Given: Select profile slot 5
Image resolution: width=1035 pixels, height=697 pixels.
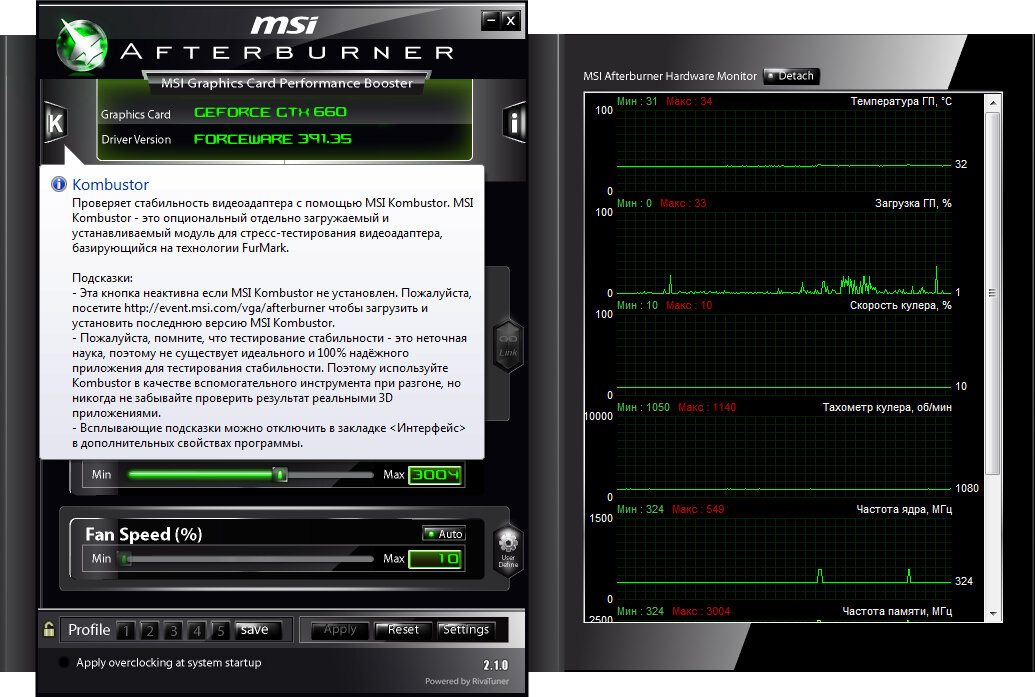Looking at the screenshot, I should pos(221,631).
